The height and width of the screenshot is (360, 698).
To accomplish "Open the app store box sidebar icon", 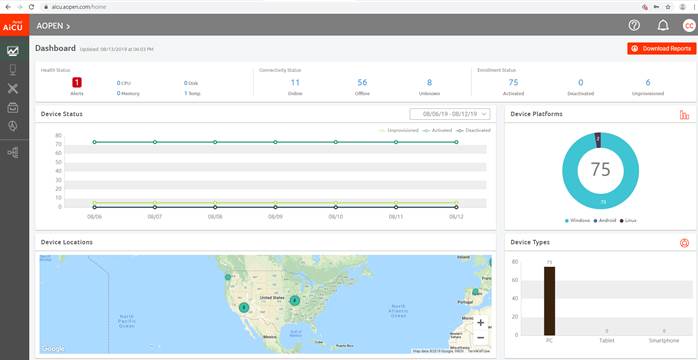I will pyautogui.click(x=13, y=108).
